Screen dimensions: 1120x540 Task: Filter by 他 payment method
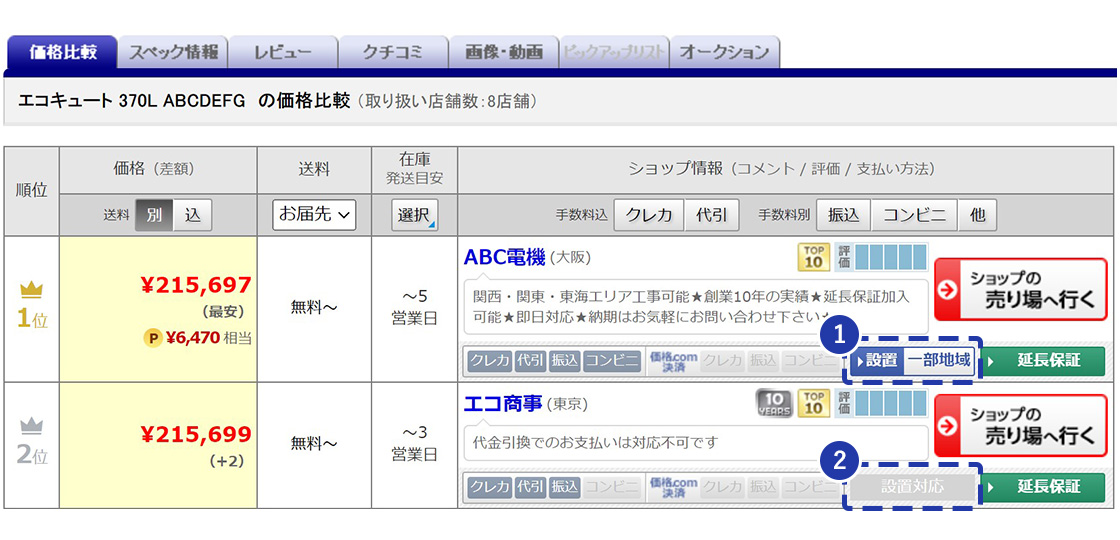pos(978,215)
